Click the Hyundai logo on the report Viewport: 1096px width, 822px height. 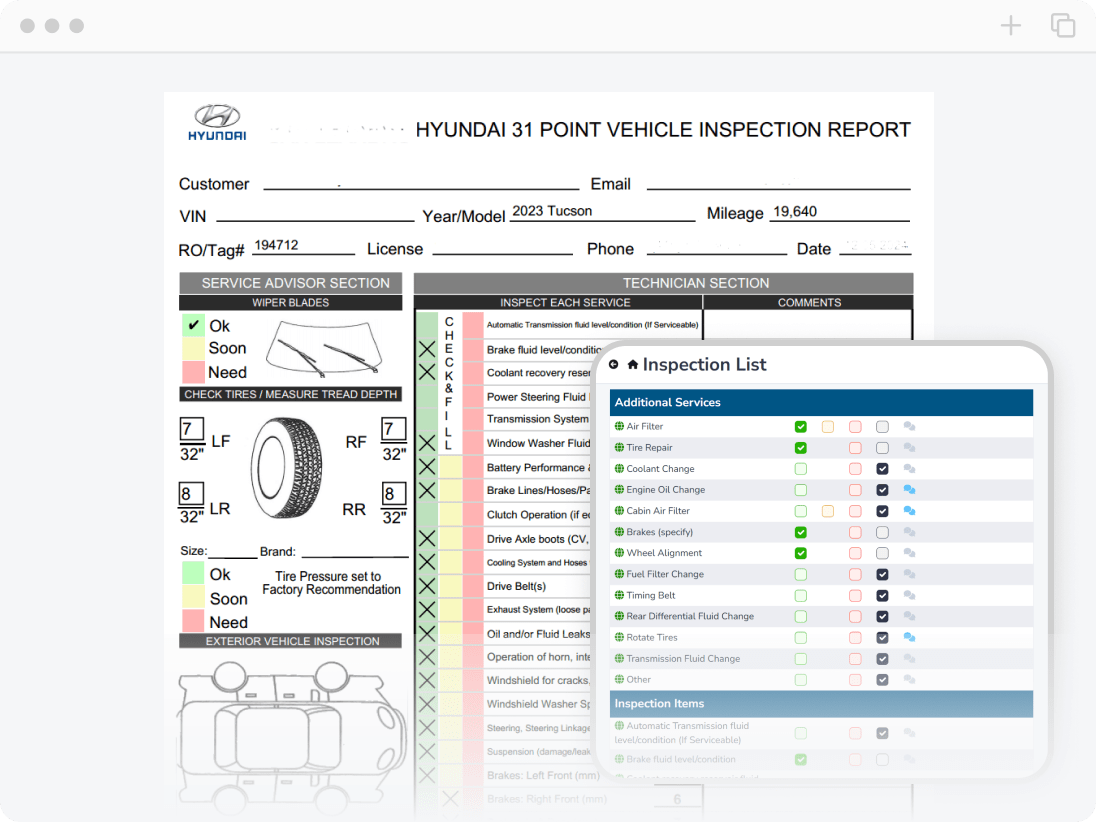217,122
